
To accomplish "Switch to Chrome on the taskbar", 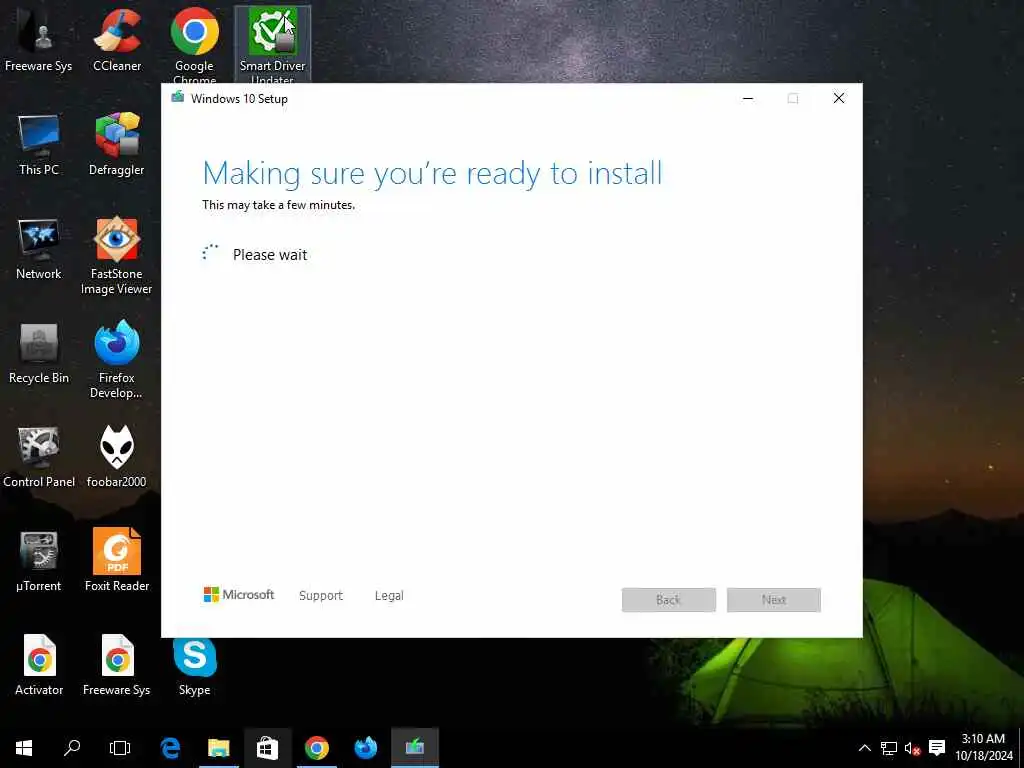I will click(x=317, y=748).
